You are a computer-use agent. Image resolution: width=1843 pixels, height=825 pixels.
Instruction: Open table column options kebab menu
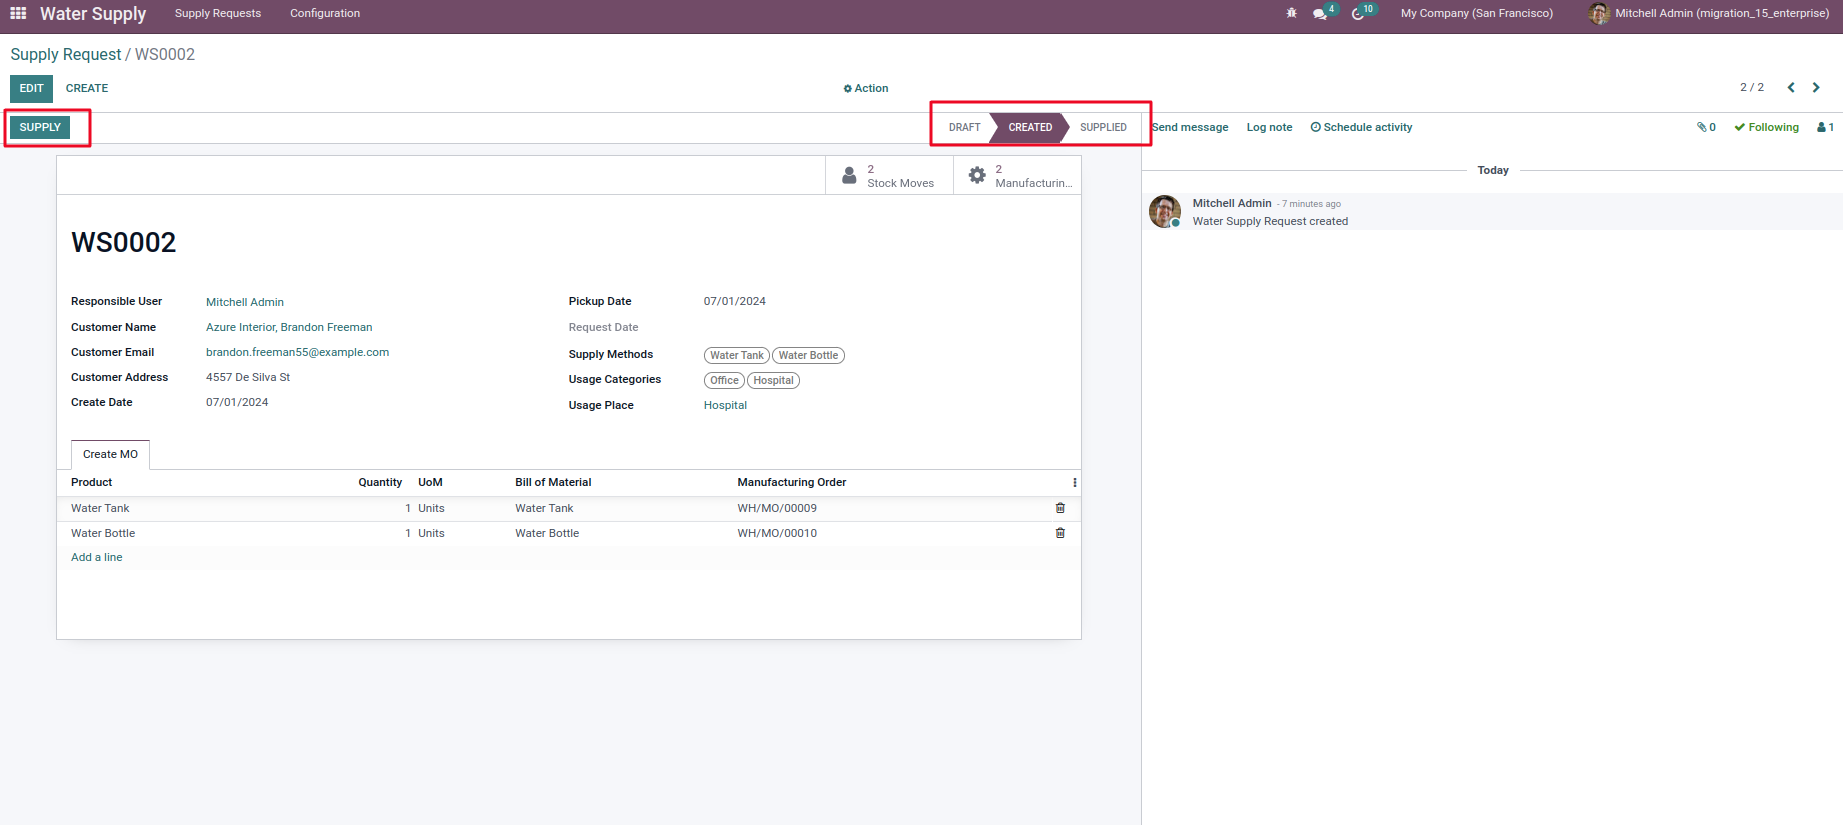tap(1075, 482)
